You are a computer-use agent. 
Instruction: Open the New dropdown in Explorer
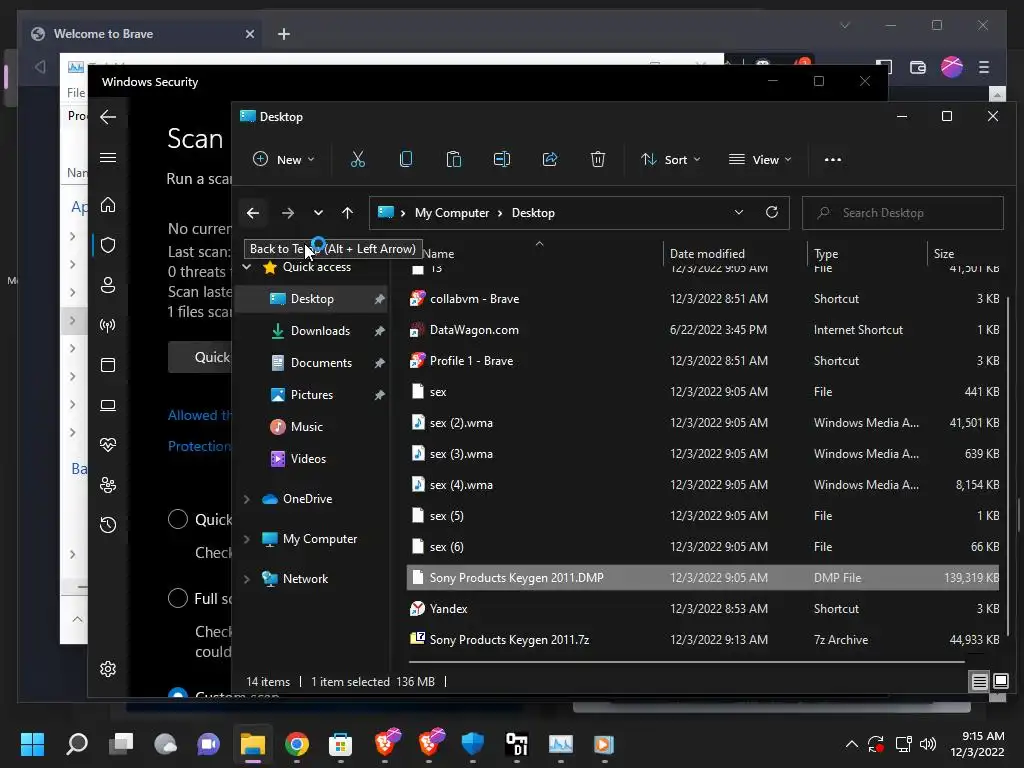coord(283,159)
